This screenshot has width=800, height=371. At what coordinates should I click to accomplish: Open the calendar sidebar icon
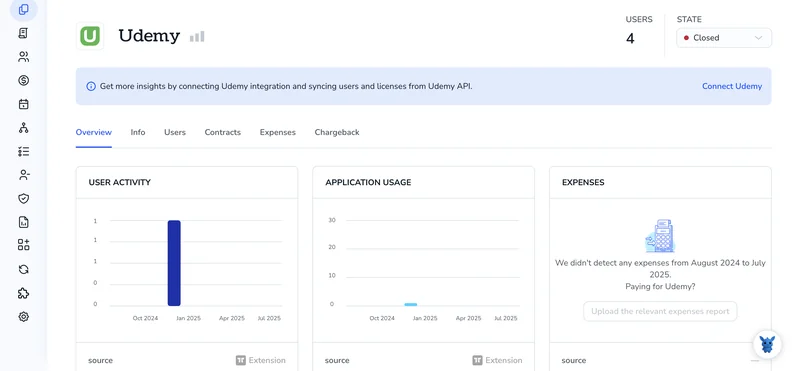point(23,104)
